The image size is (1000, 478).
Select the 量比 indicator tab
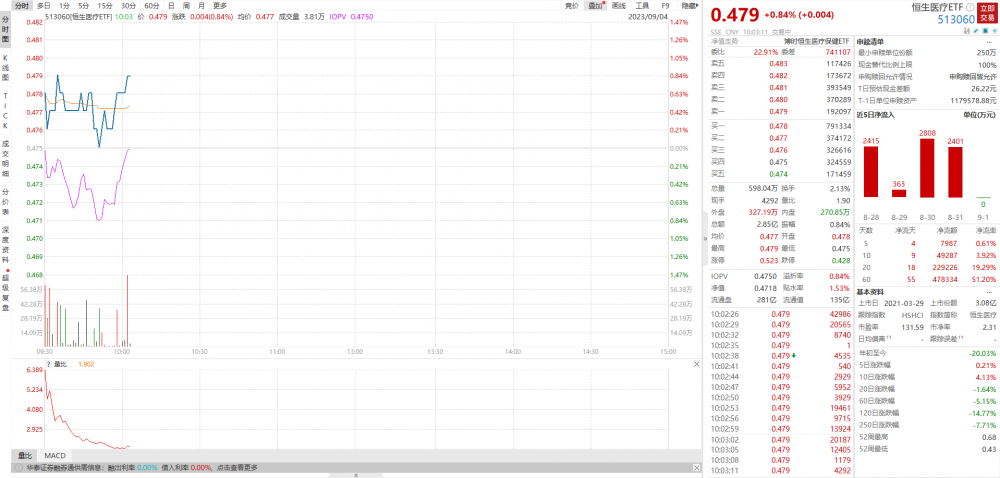(25, 455)
